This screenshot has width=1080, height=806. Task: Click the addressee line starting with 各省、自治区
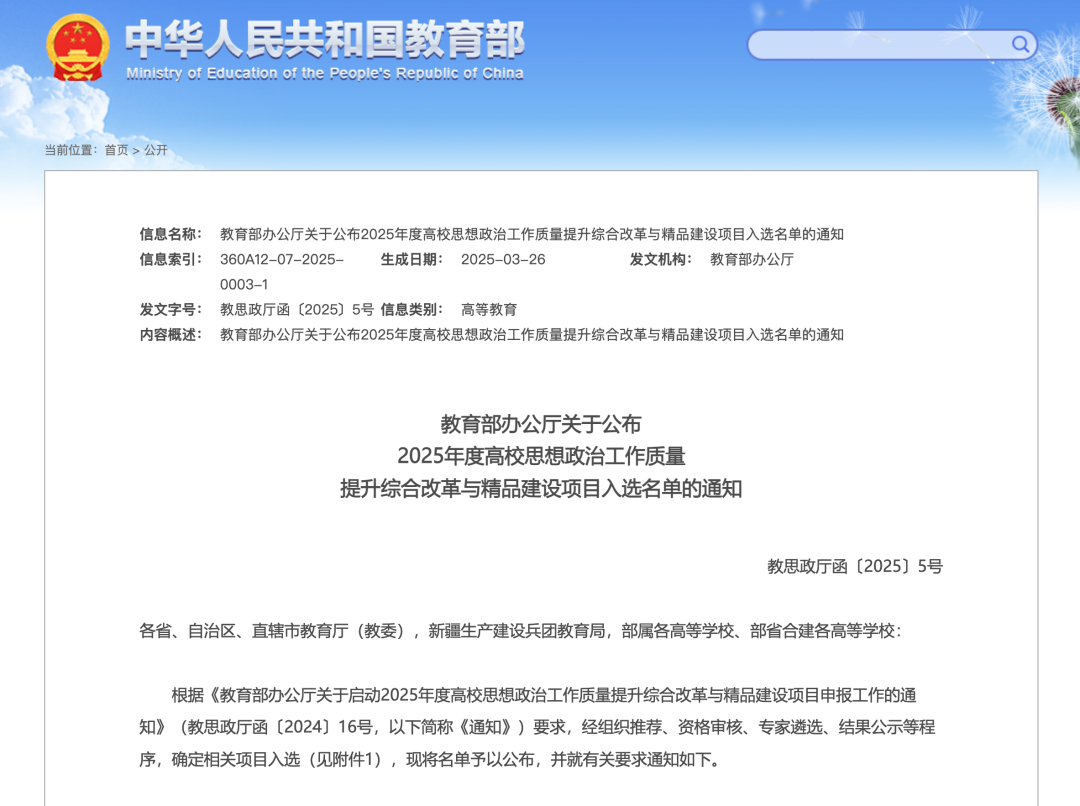[519, 630]
